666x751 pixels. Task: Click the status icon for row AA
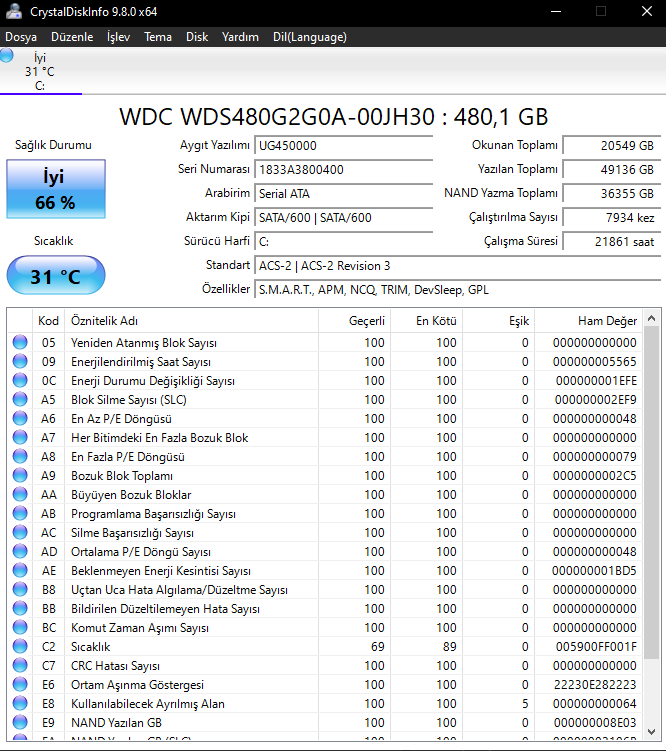pos(20,494)
